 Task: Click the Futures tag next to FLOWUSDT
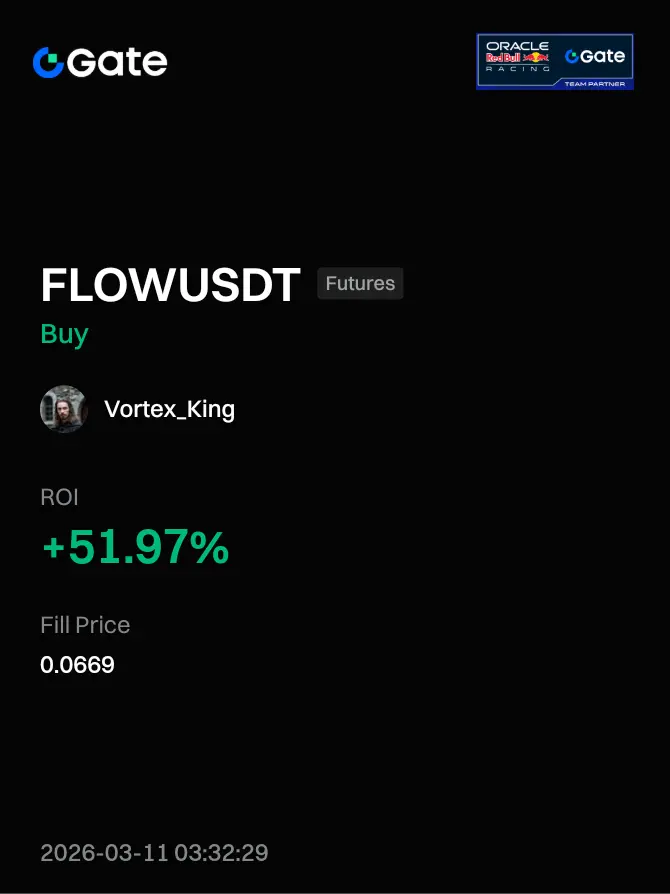pyautogui.click(x=360, y=283)
